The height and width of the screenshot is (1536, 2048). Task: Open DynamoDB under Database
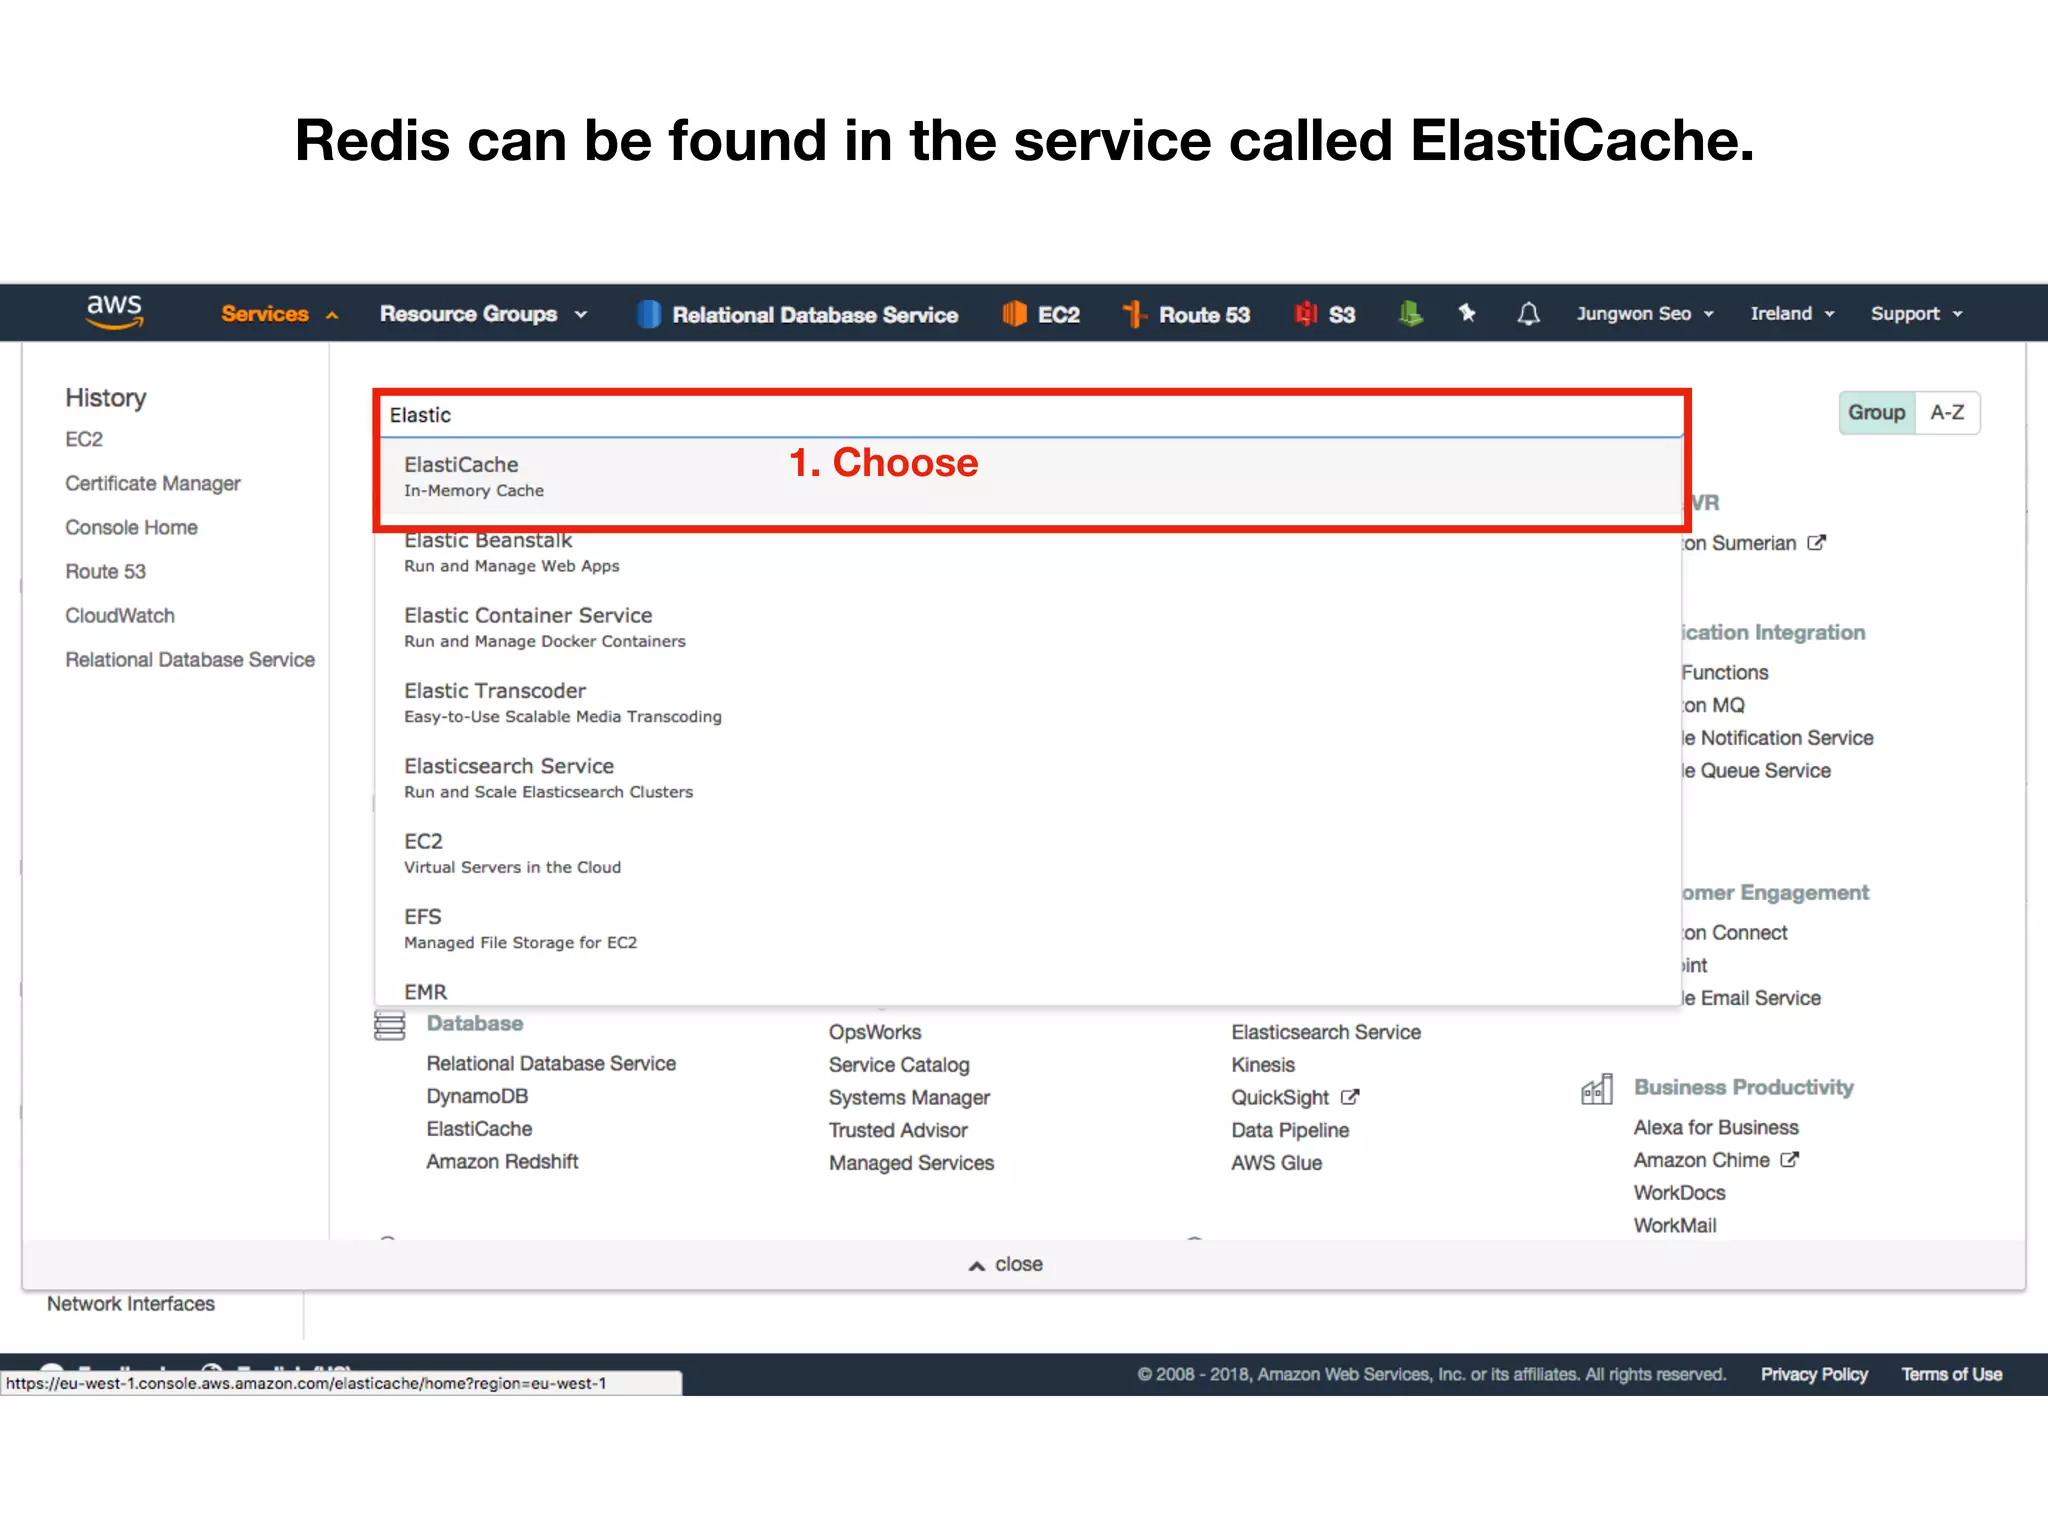(477, 1097)
